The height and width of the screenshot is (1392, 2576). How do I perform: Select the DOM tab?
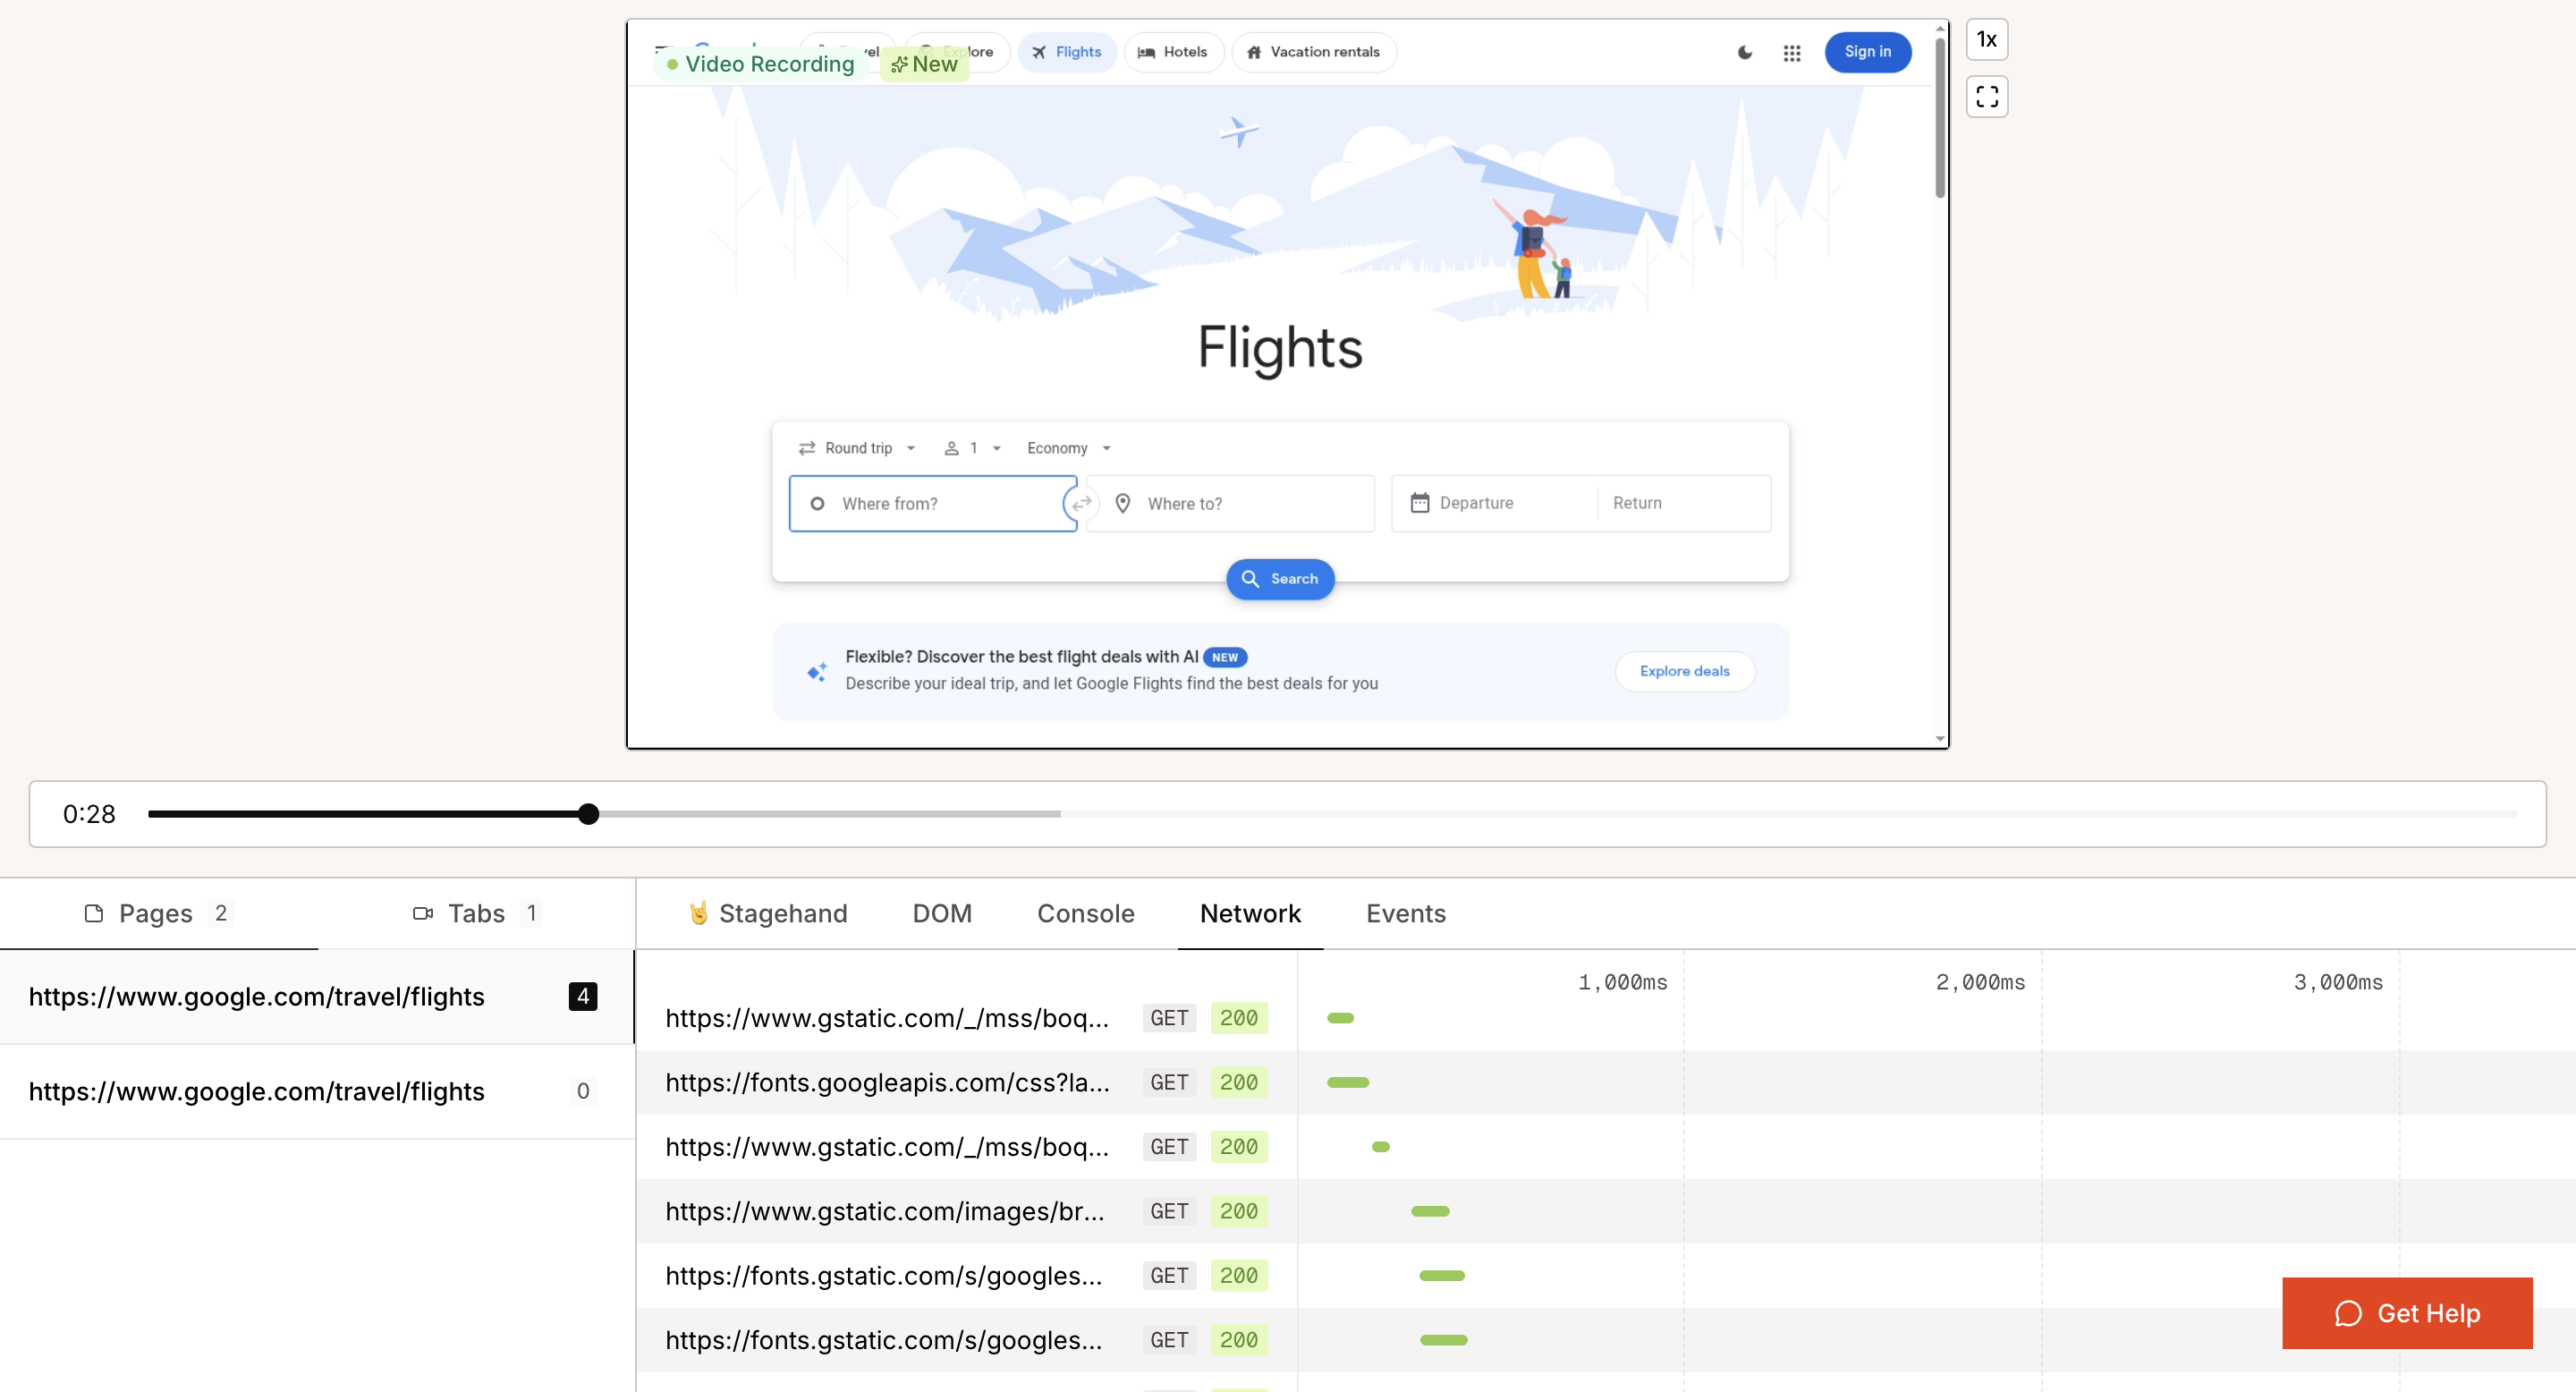click(941, 913)
